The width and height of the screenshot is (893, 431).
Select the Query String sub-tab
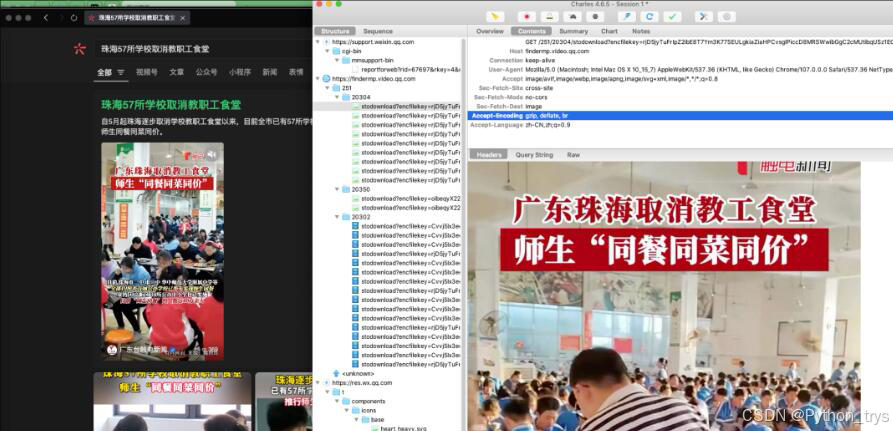[x=534, y=155]
